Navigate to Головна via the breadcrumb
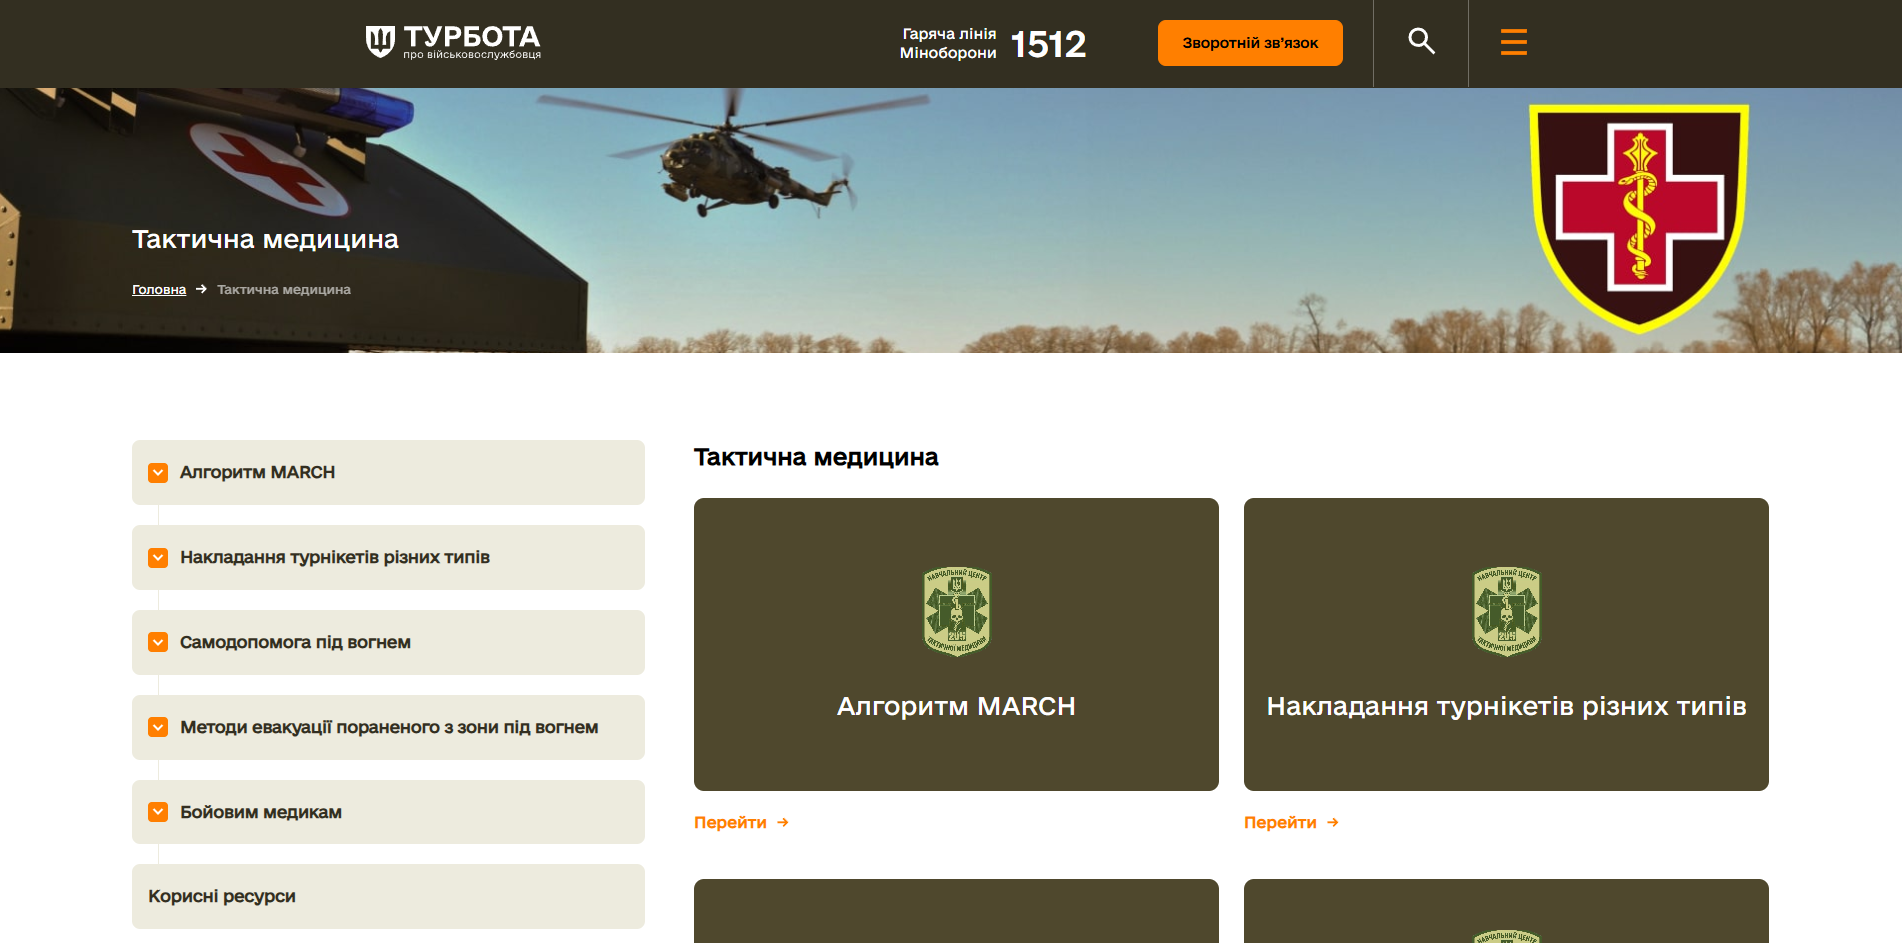The width and height of the screenshot is (1902, 943). (x=158, y=289)
